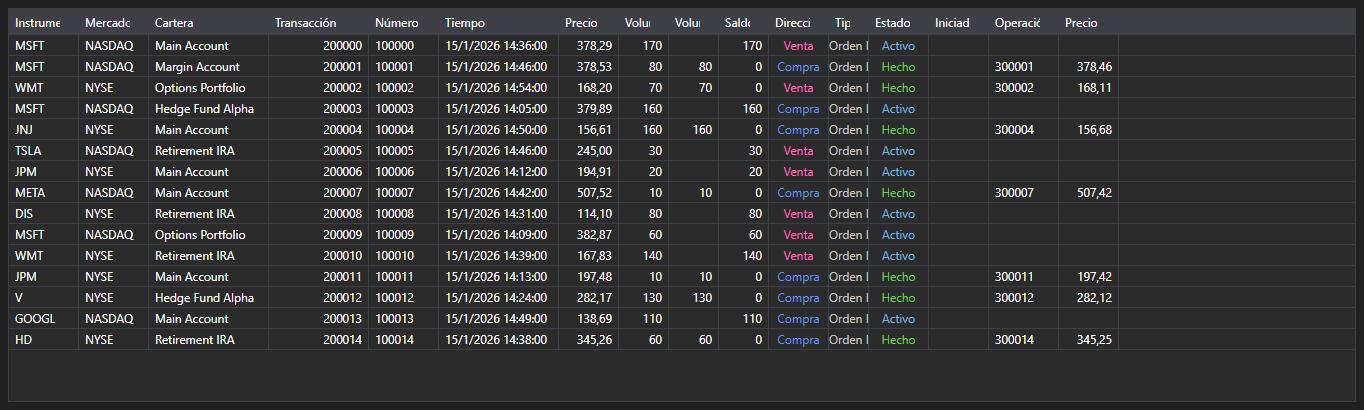1364x410 pixels.
Task: Click Hecho status in the HD row
Action: tap(898, 340)
